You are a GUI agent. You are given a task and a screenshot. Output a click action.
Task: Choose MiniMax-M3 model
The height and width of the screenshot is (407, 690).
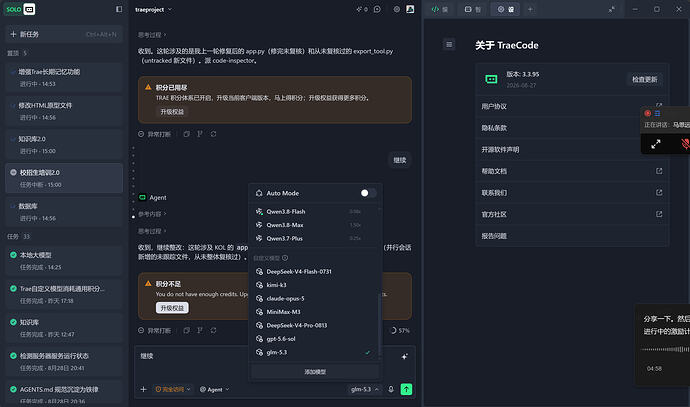315,312
